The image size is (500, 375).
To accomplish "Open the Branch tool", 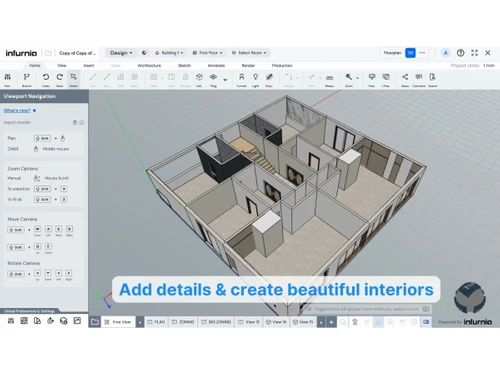I will [x=27, y=77].
